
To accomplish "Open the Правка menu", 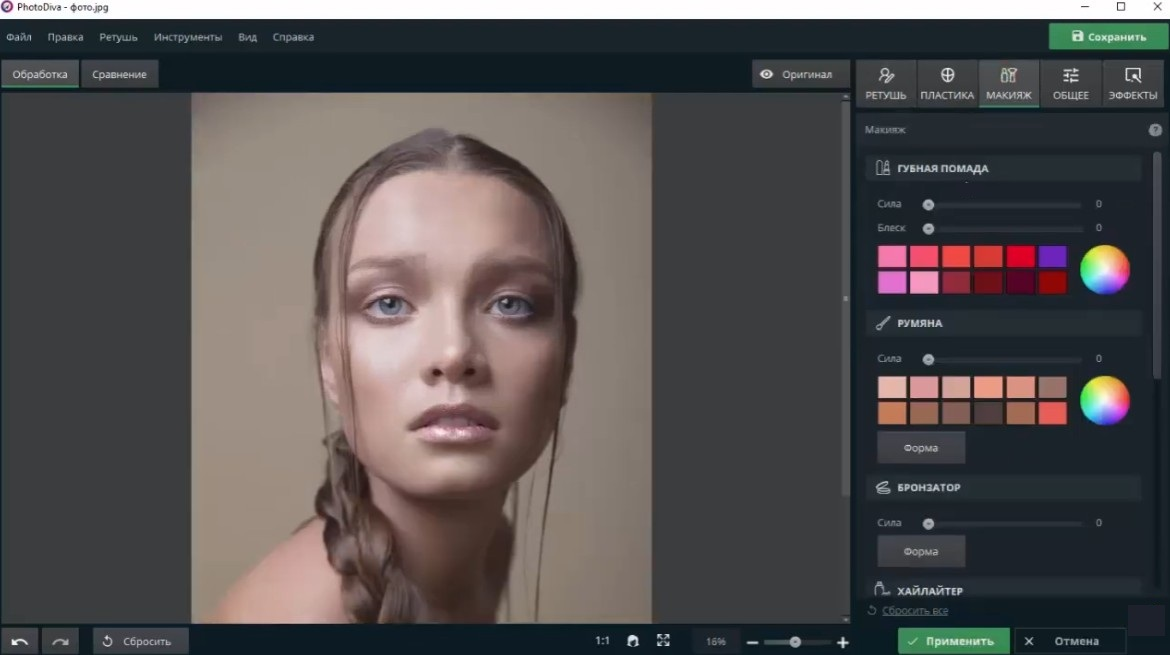I will pos(66,37).
